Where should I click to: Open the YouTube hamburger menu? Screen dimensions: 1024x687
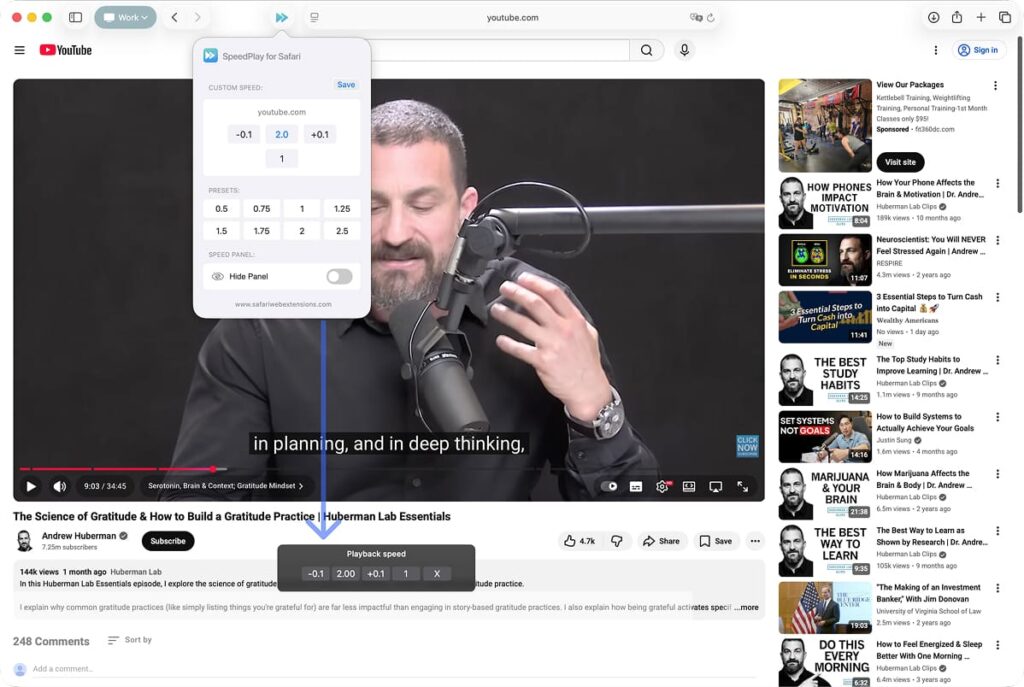point(19,50)
